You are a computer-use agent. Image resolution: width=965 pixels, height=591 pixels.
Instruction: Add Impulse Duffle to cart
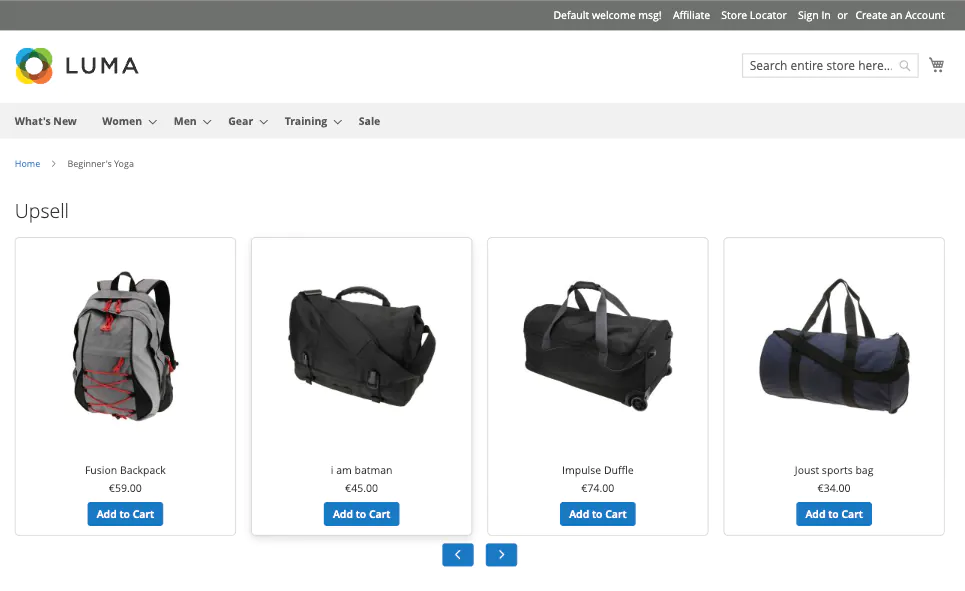pyautogui.click(x=598, y=514)
